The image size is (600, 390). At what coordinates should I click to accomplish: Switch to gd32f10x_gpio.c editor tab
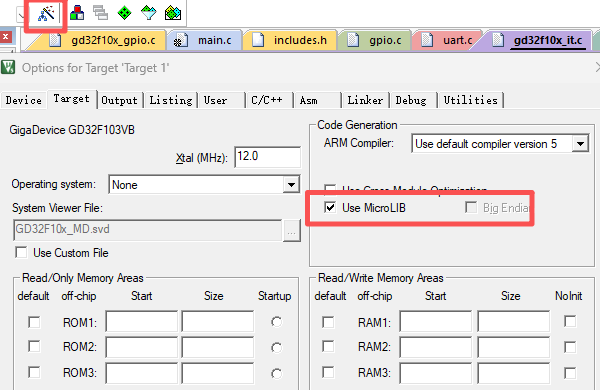pos(103,40)
